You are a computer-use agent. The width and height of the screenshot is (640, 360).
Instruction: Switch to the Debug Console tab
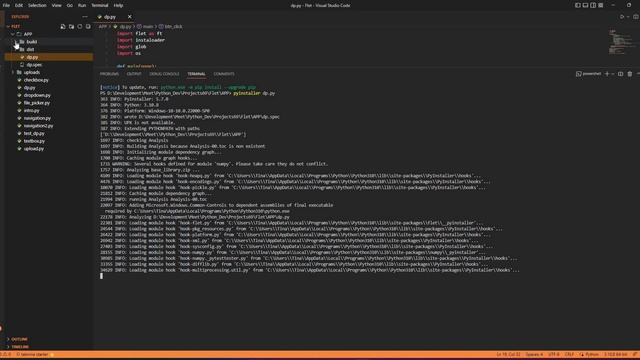click(164, 74)
